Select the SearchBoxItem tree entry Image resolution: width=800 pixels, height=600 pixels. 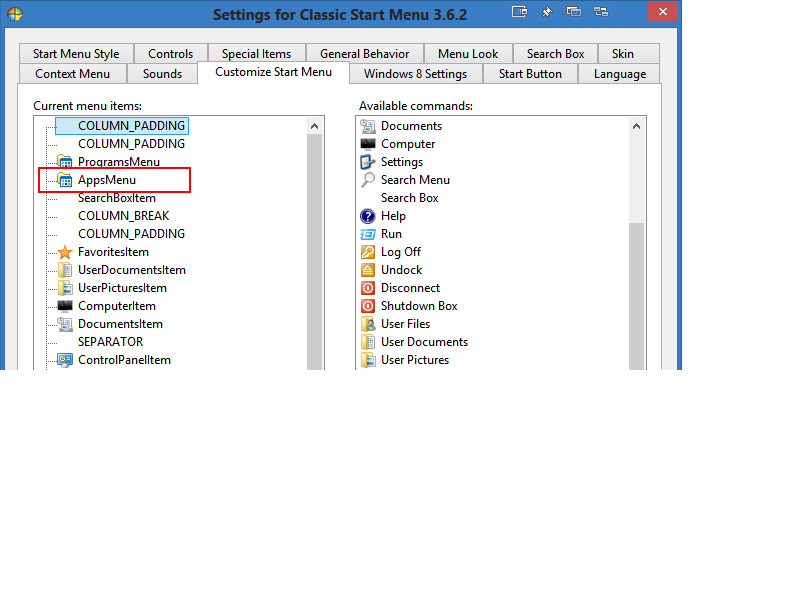tap(117, 198)
